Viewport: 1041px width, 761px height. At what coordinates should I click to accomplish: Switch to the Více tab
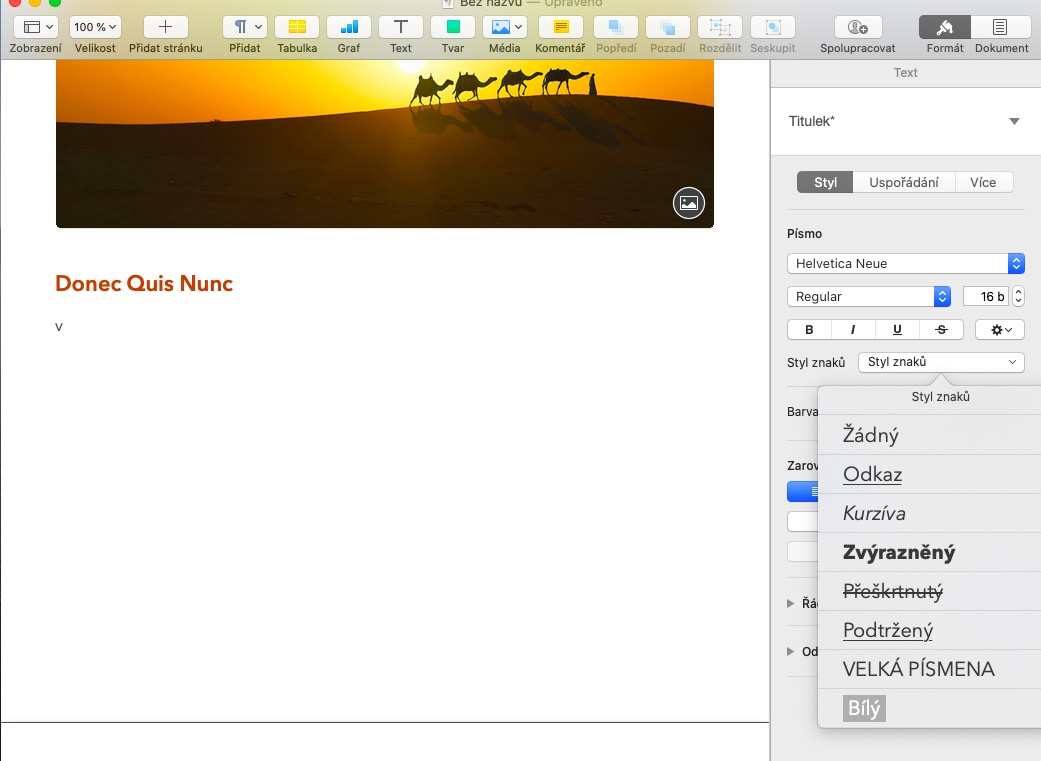tap(983, 183)
